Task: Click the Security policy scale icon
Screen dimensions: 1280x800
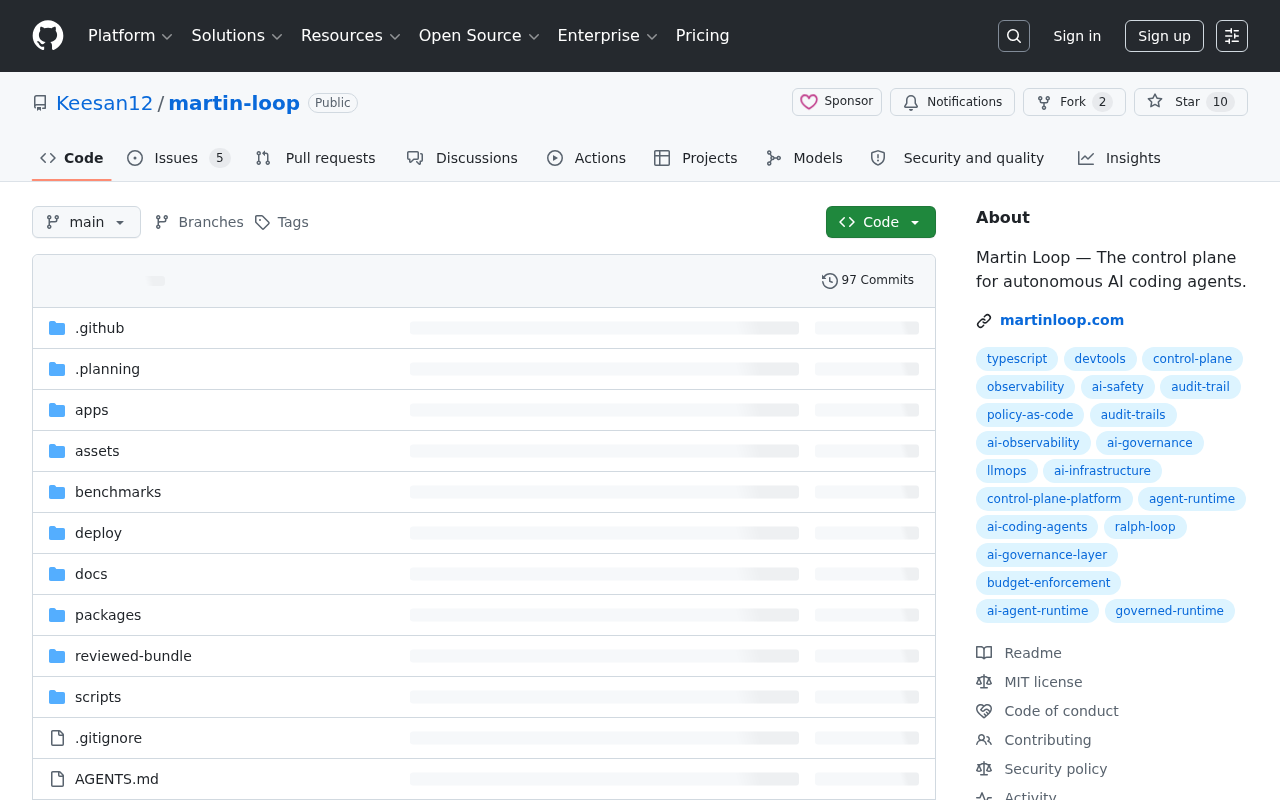Action: (984, 769)
